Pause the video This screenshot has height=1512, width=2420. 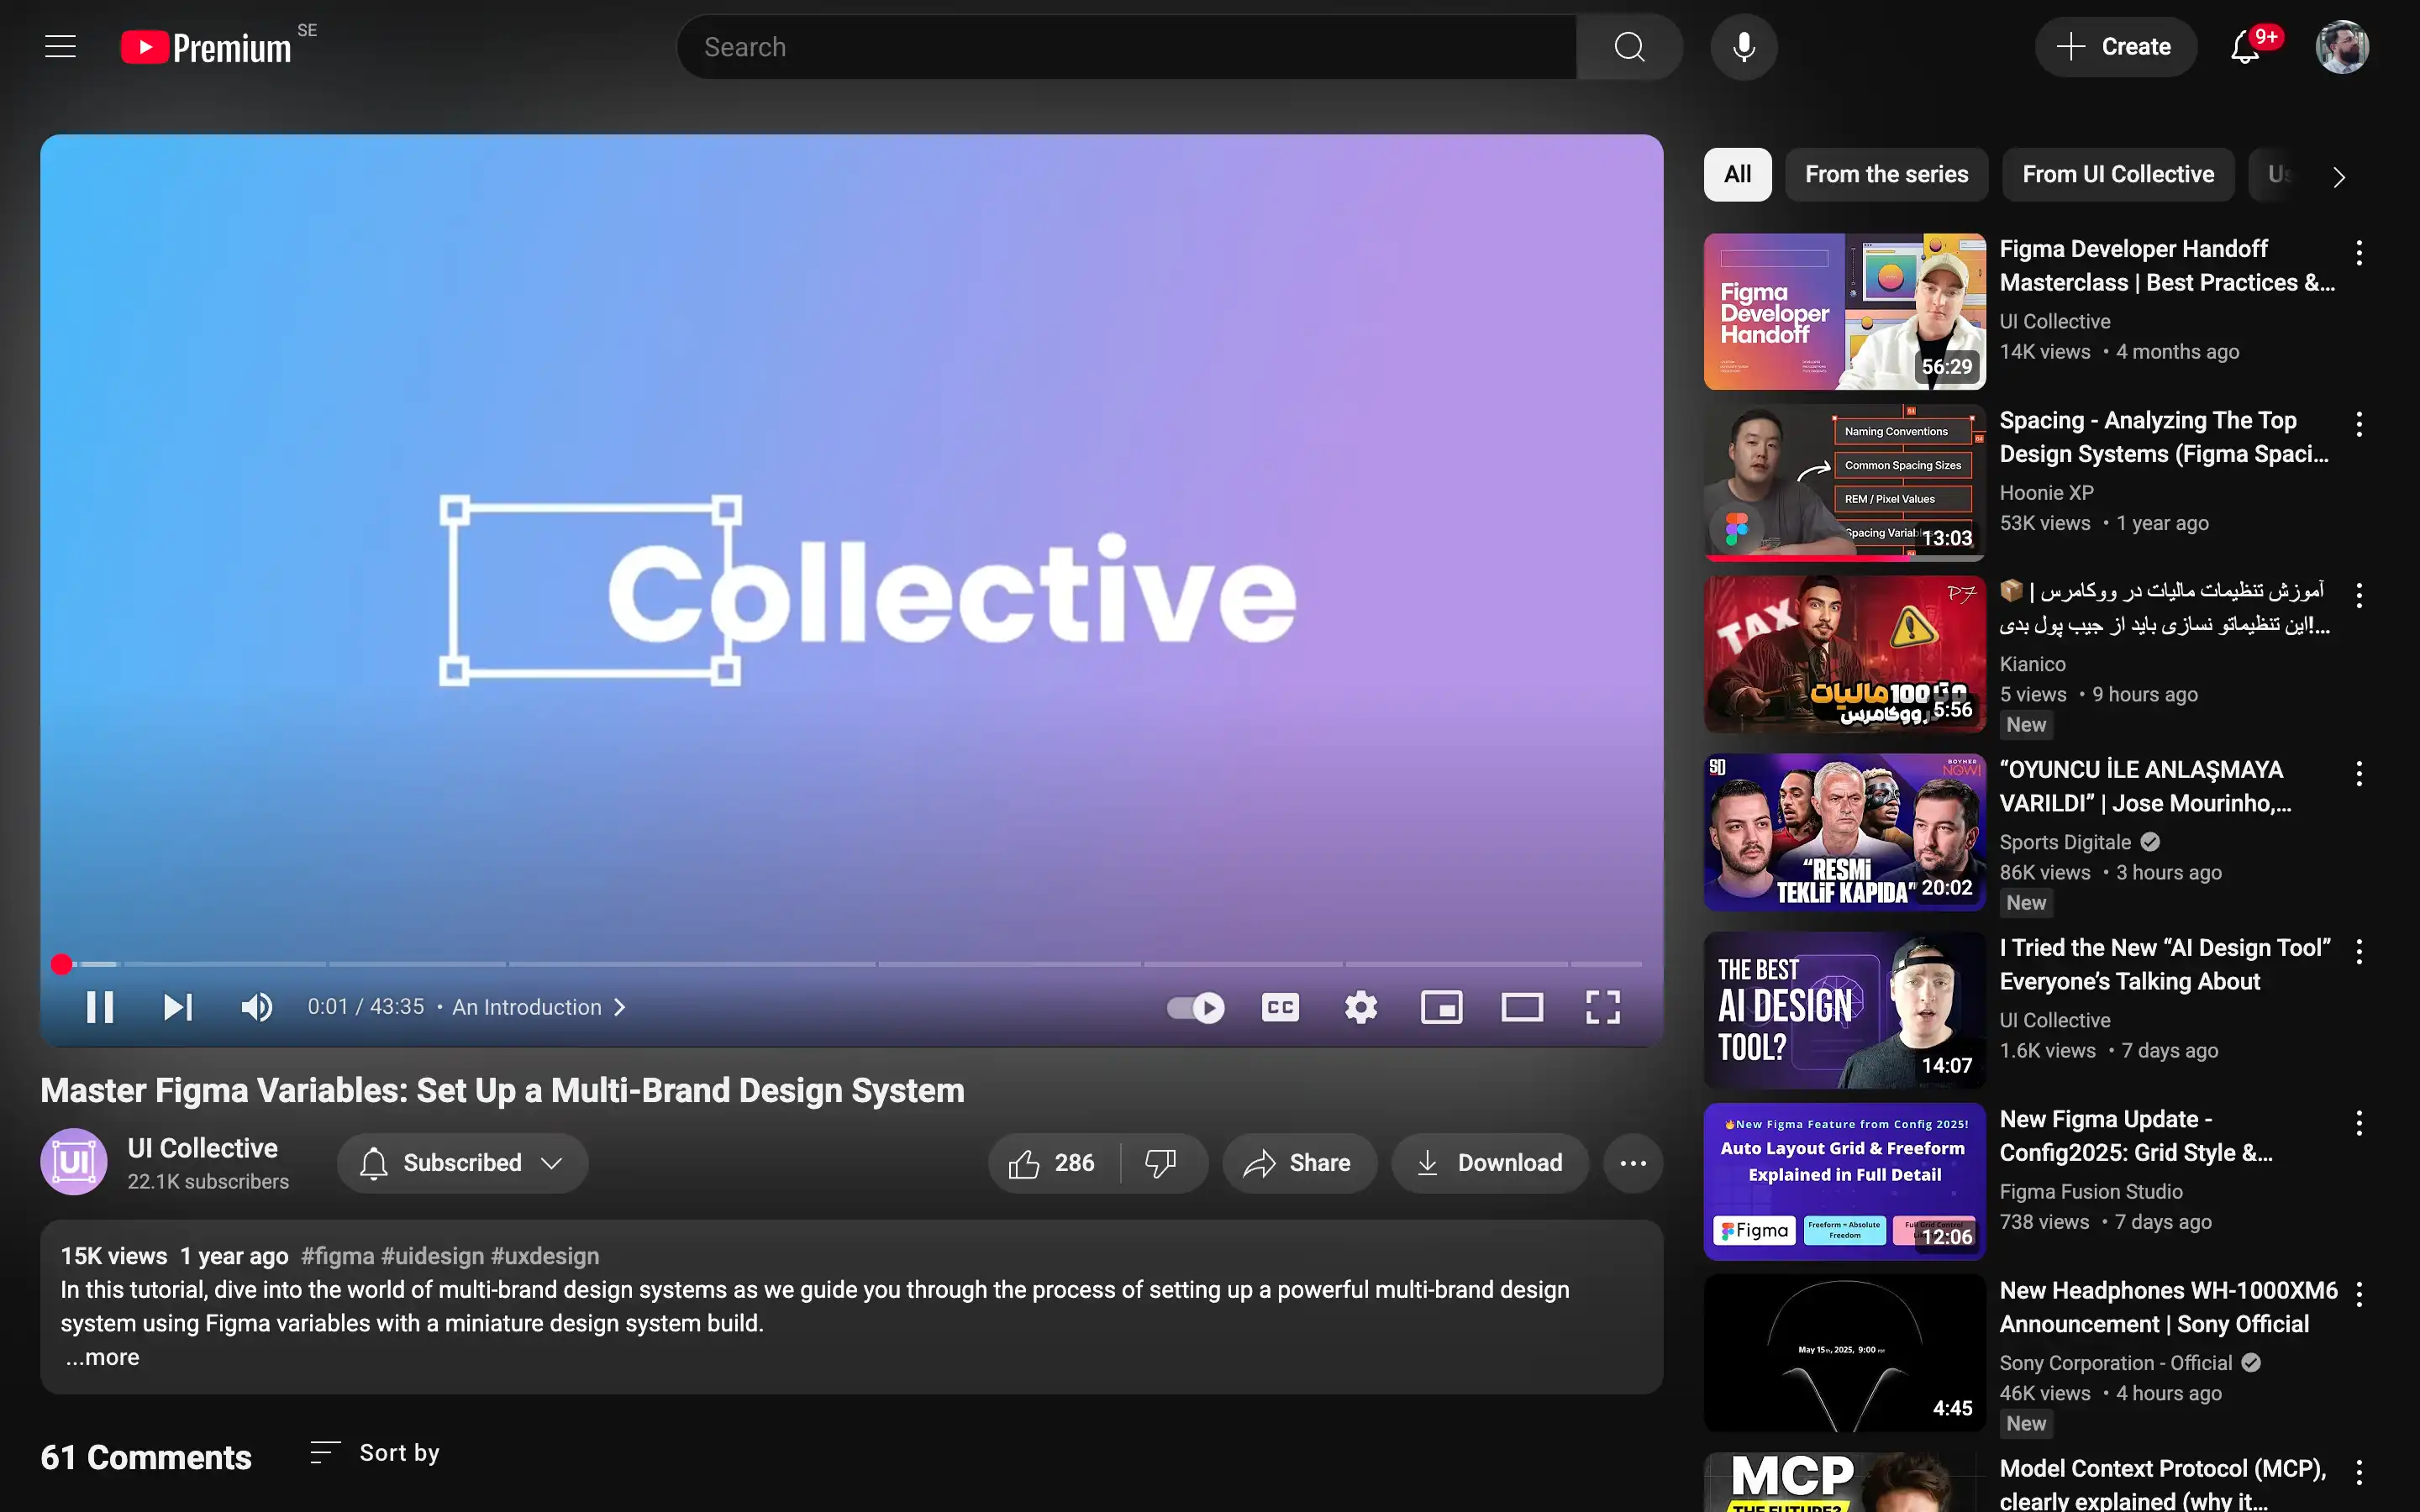(99, 1007)
